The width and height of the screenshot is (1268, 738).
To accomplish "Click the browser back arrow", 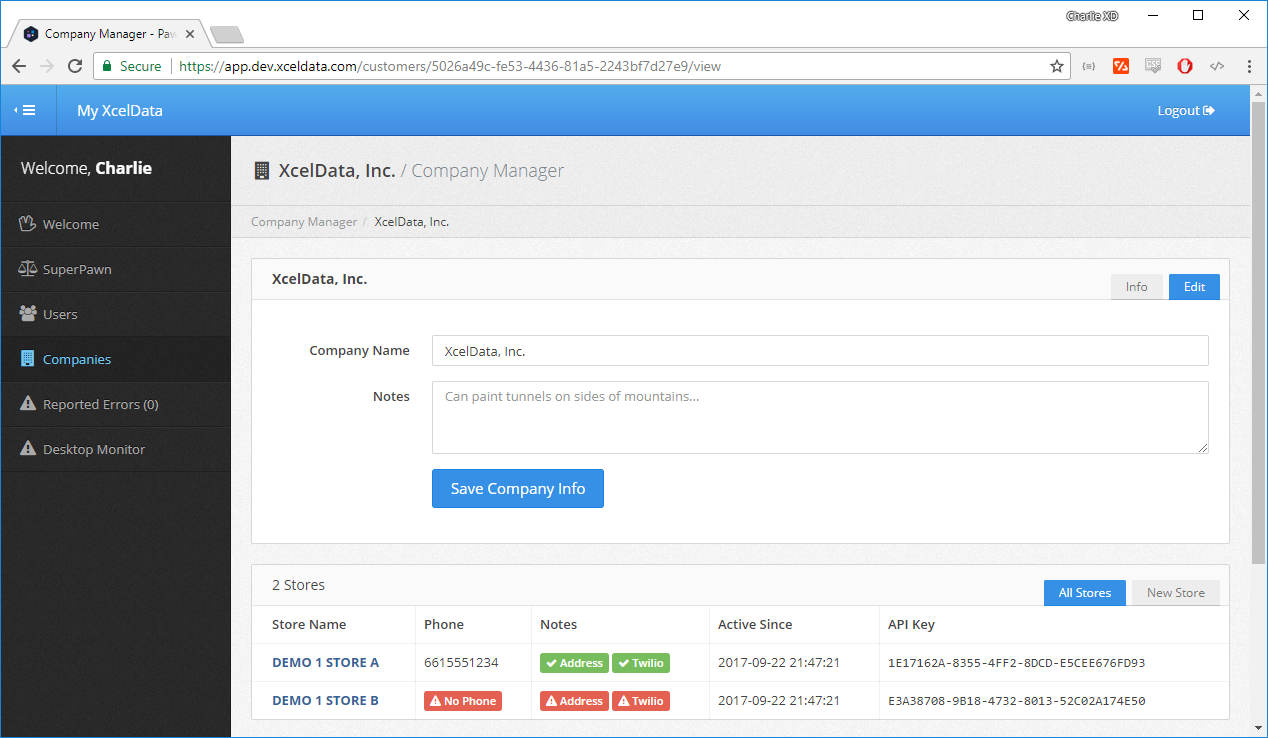I will click(19, 66).
